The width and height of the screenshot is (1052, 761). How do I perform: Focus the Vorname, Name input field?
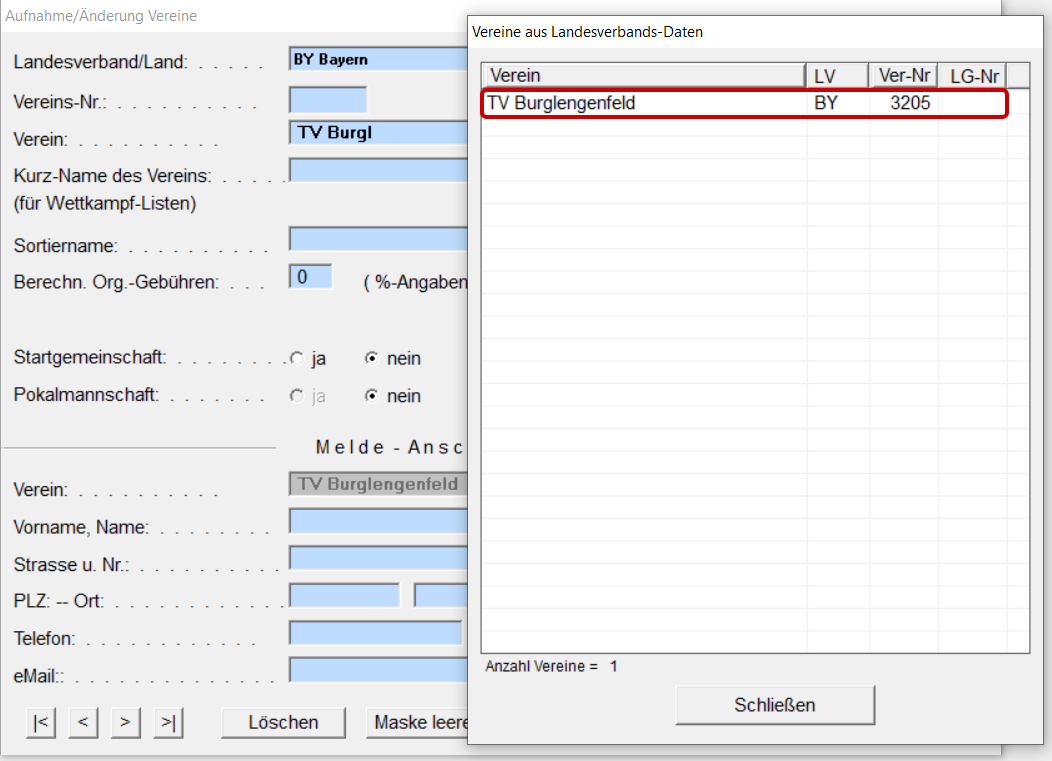(378, 521)
